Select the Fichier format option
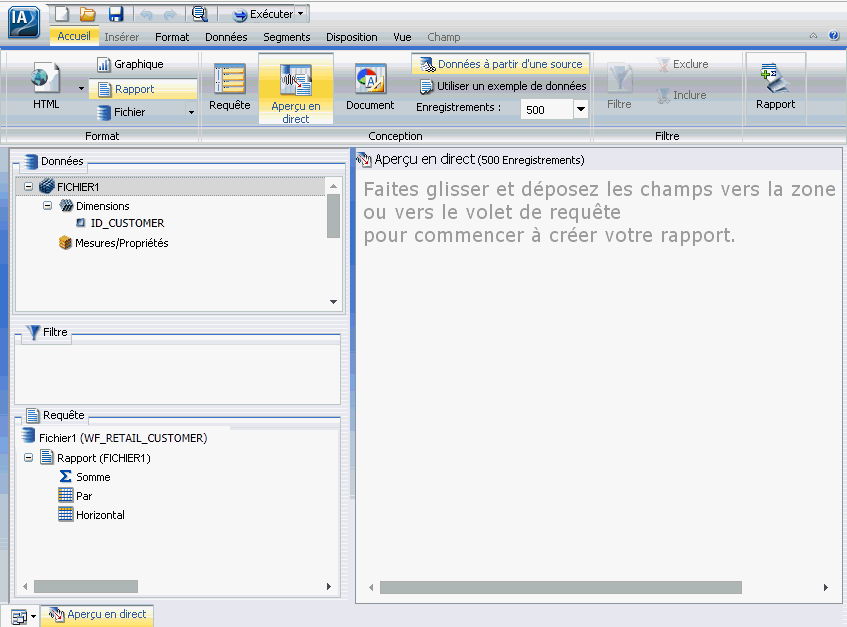This screenshot has width=847, height=627. pos(122,112)
